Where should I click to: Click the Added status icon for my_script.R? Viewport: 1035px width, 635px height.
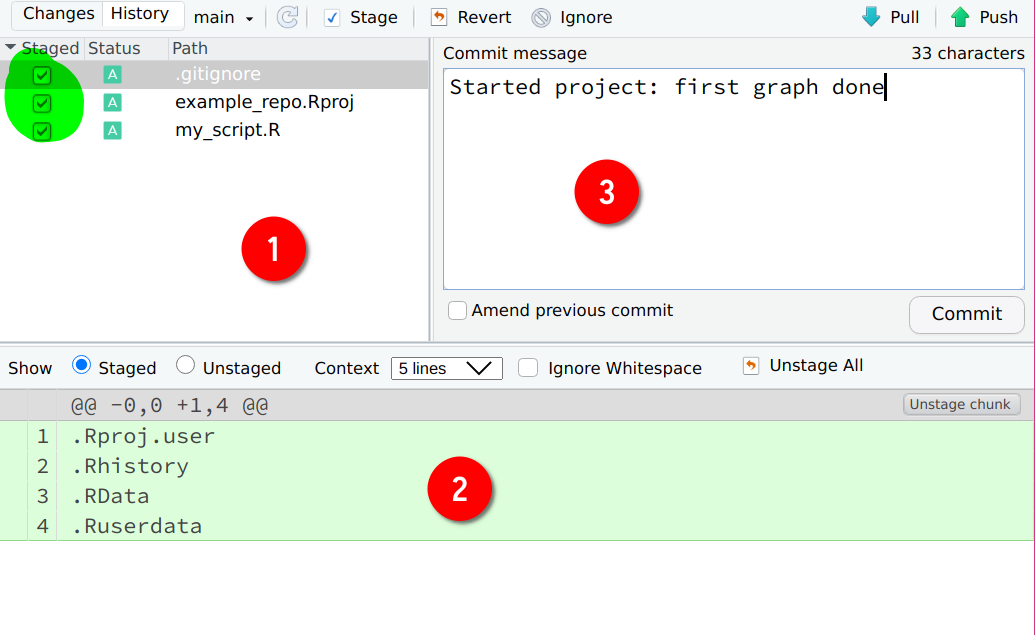point(112,130)
